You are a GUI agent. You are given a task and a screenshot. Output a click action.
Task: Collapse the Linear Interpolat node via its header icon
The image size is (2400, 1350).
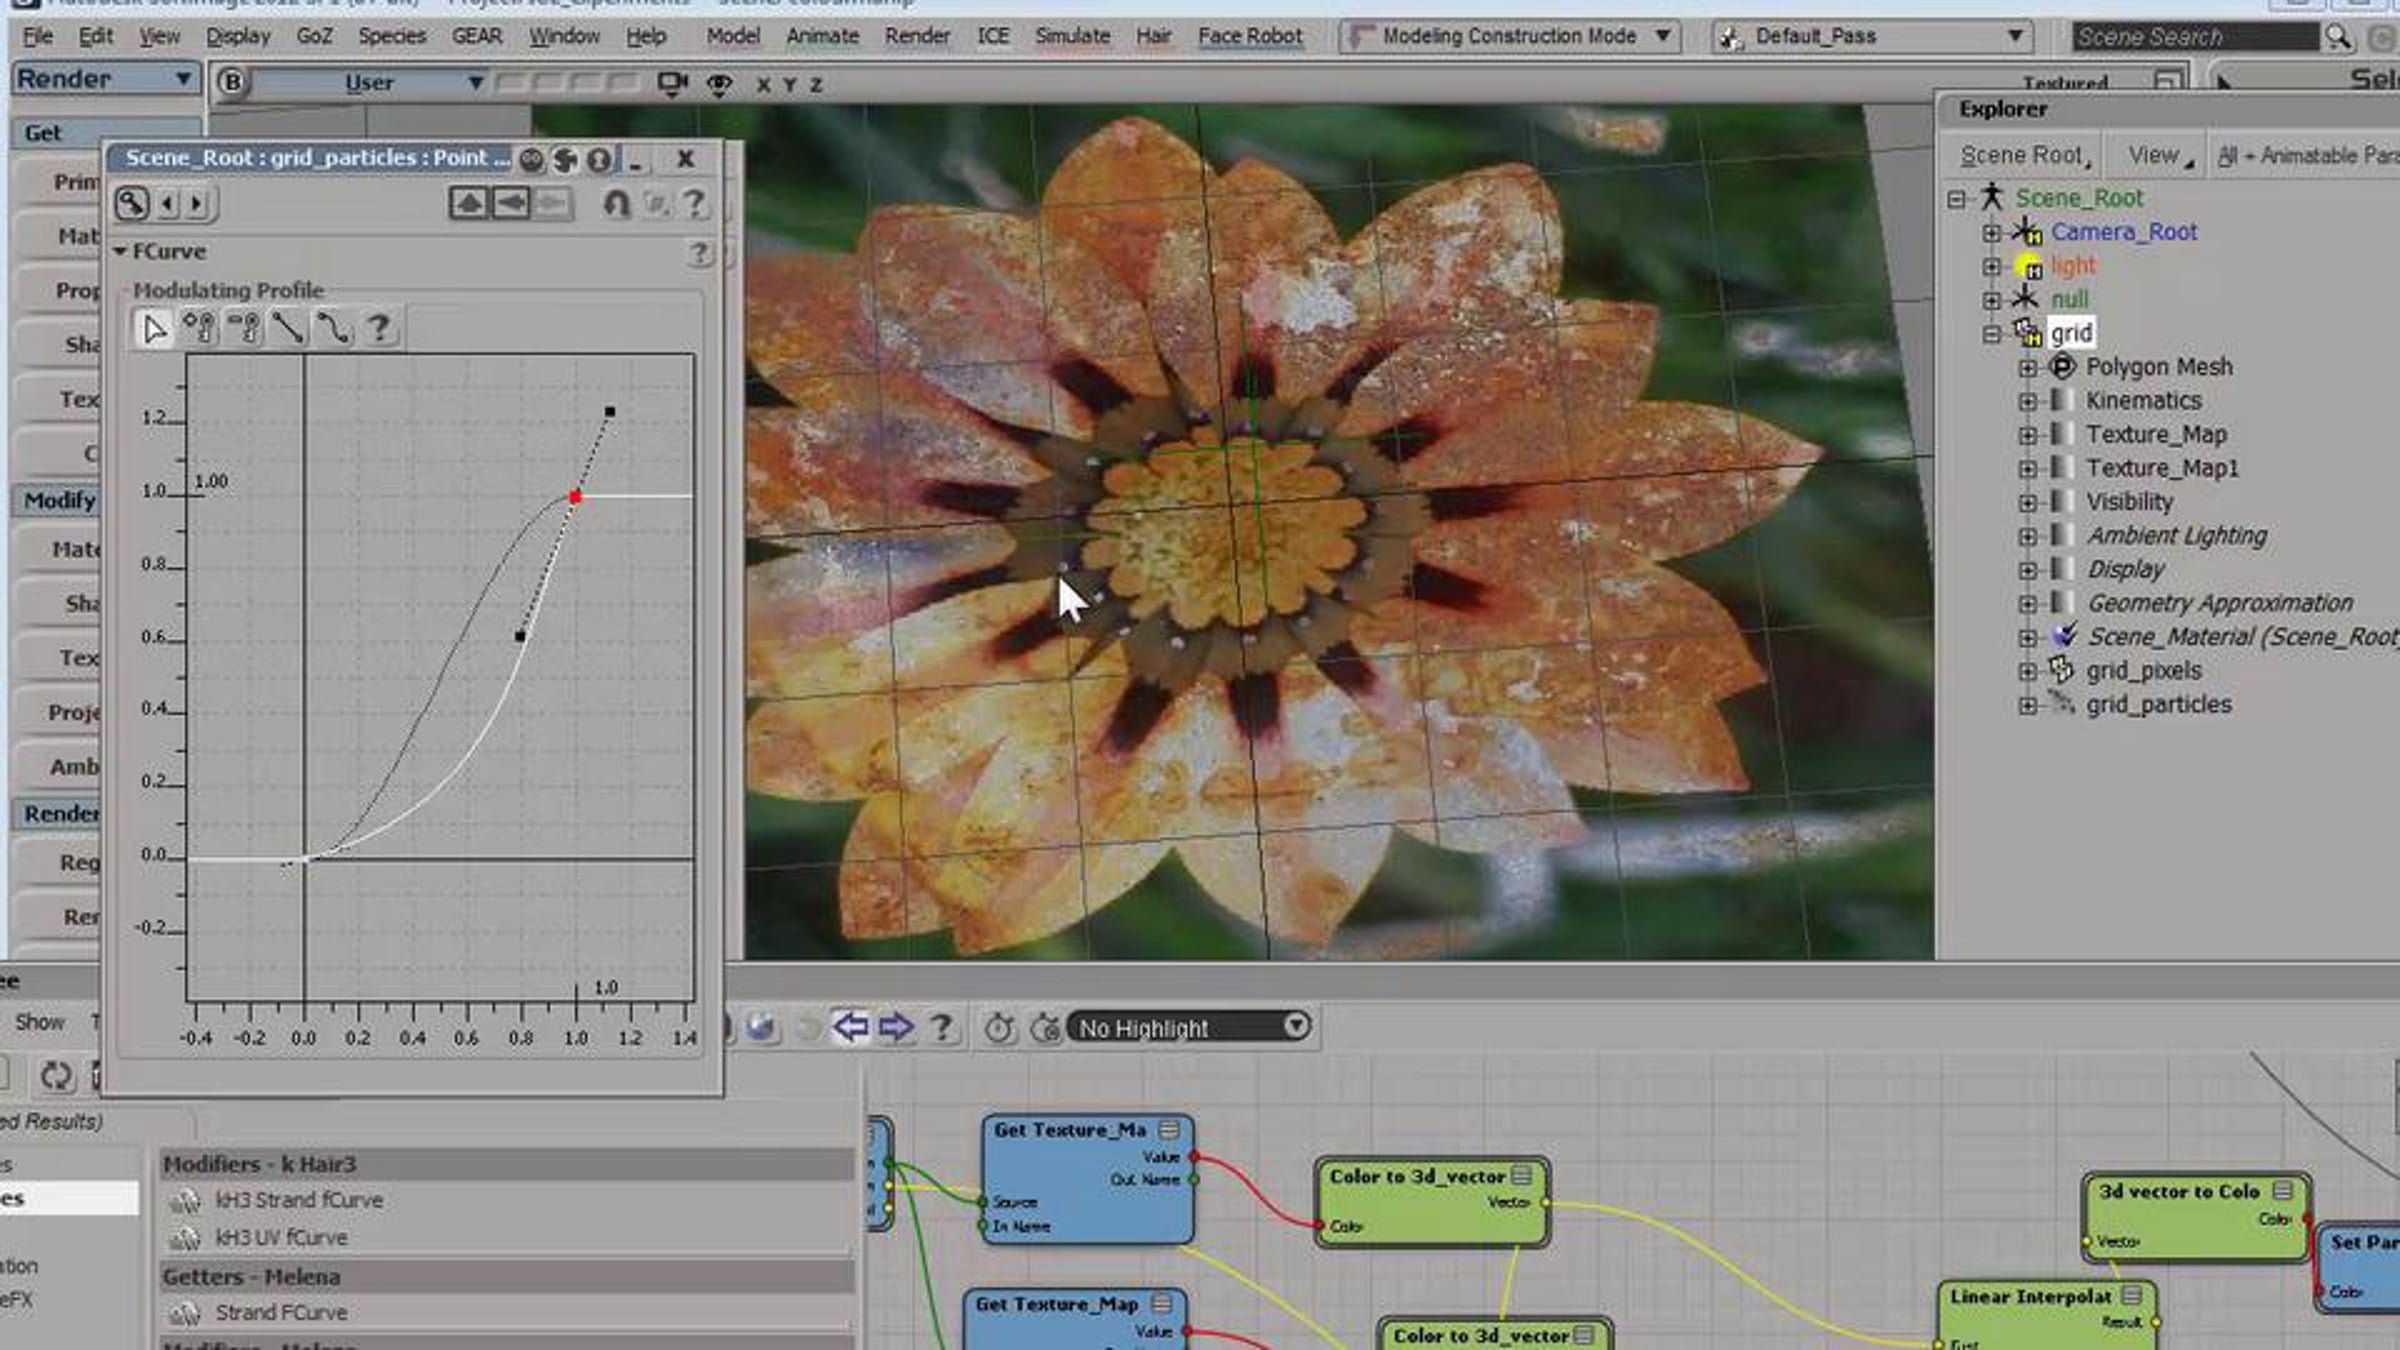pyautogui.click(x=2132, y=1296)
